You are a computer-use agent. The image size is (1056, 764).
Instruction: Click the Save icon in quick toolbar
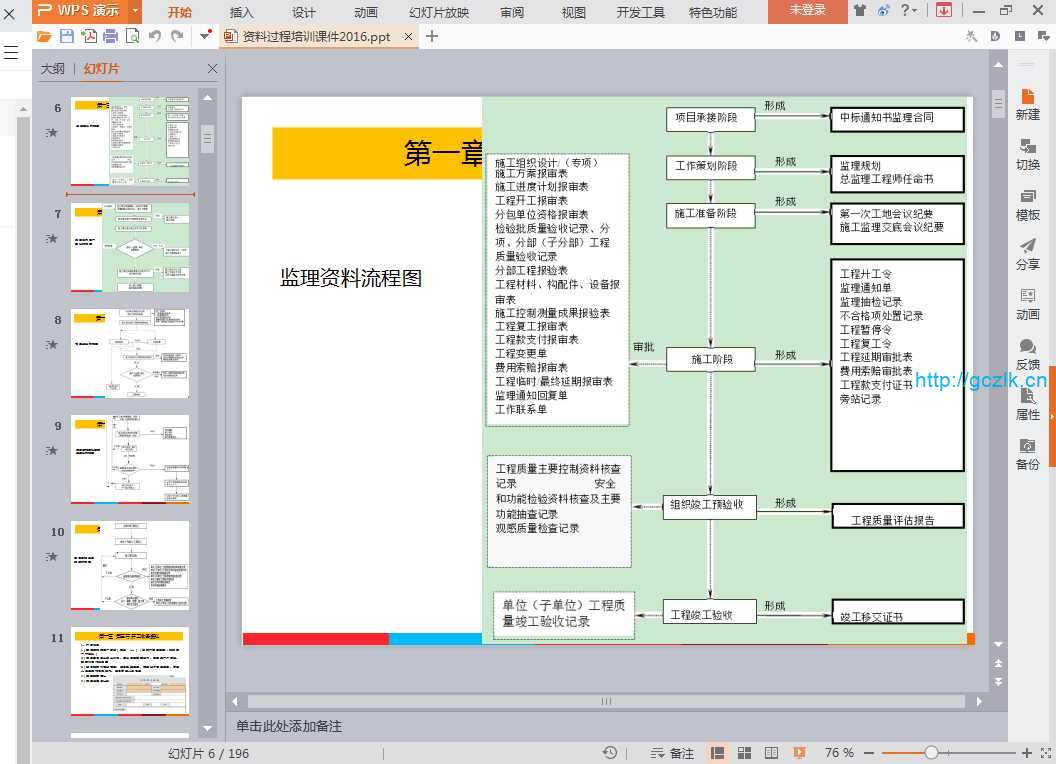tap(66, 36)
